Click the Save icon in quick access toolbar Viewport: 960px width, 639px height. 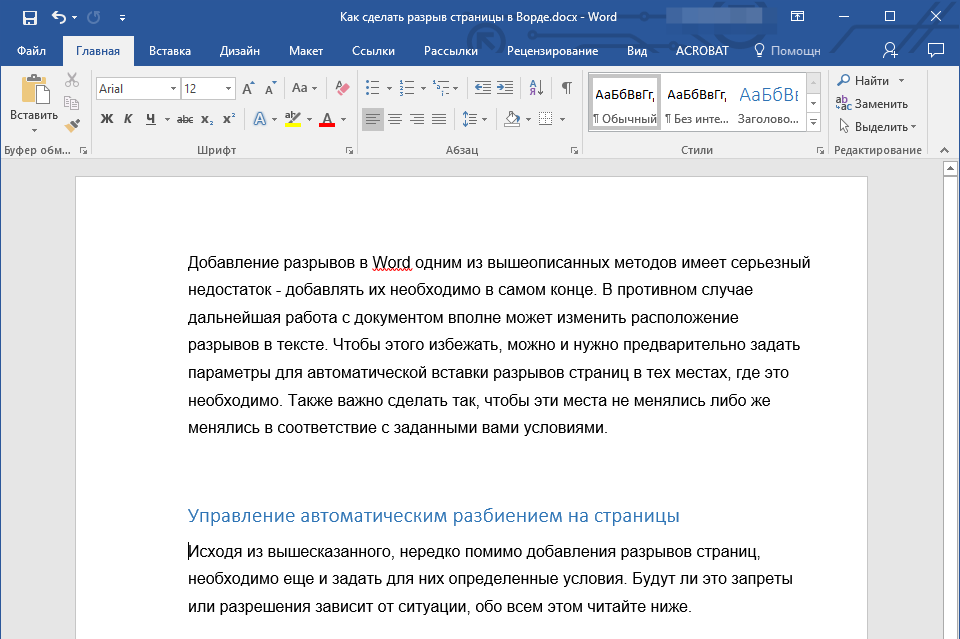point(30,17)
